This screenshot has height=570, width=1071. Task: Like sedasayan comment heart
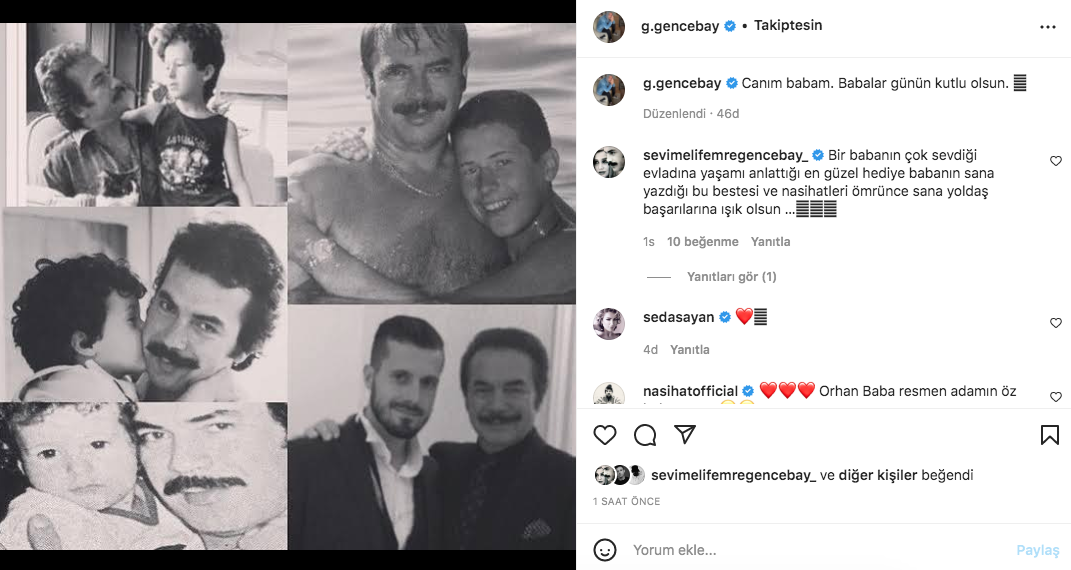pyautogui.click(x=1055, y=323)
